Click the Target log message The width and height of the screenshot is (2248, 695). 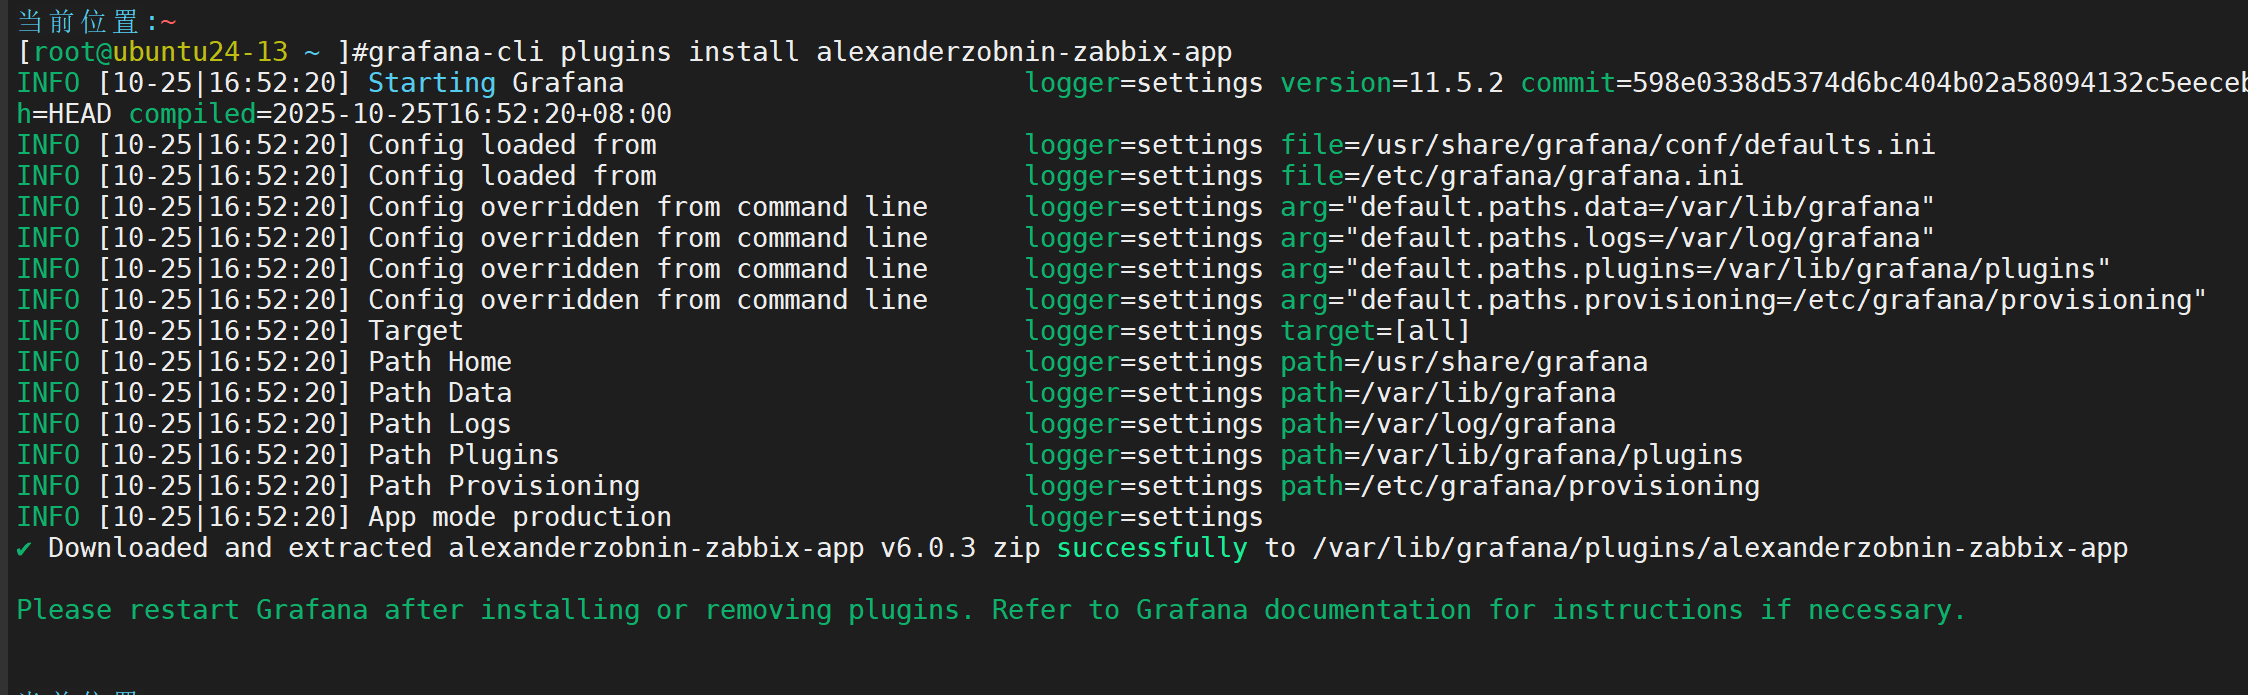pos(416,331)
